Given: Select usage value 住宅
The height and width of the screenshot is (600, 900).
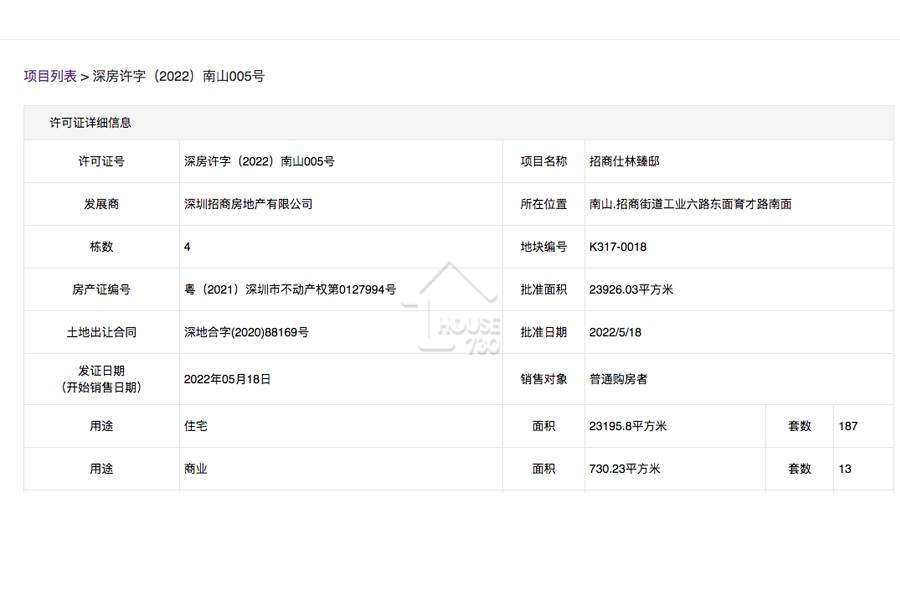Looking at the screenshot, I should pos(196,426).
